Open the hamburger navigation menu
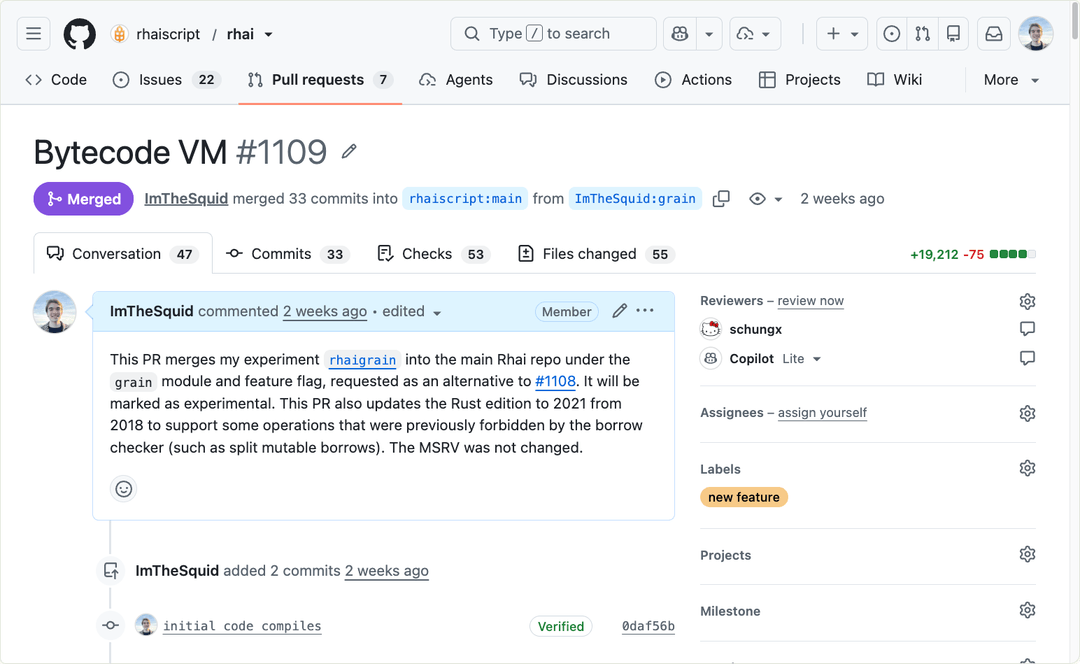The height and width of the screenshot is (664, 1080). (34, 34)
